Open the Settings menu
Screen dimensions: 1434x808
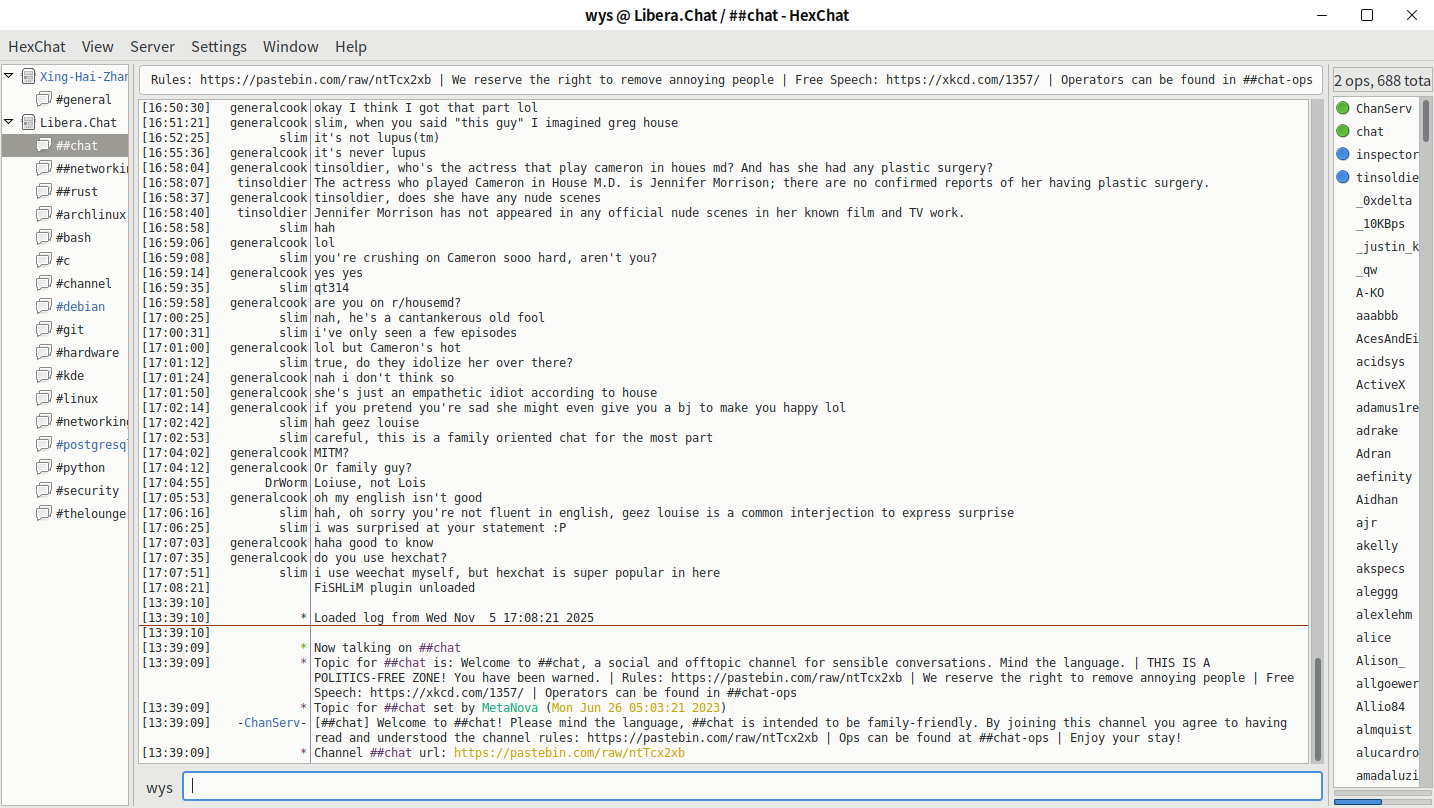click(x=219, y=46)
